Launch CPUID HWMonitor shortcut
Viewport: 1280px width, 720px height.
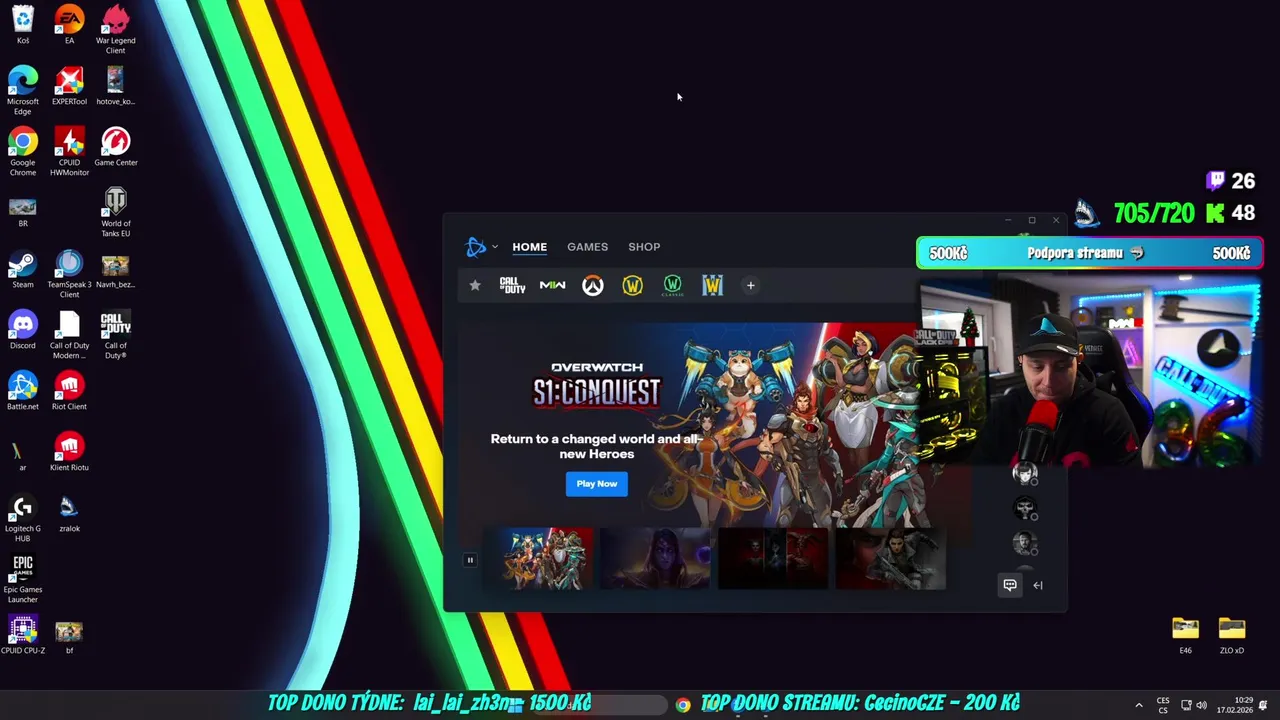click(69, 151)
